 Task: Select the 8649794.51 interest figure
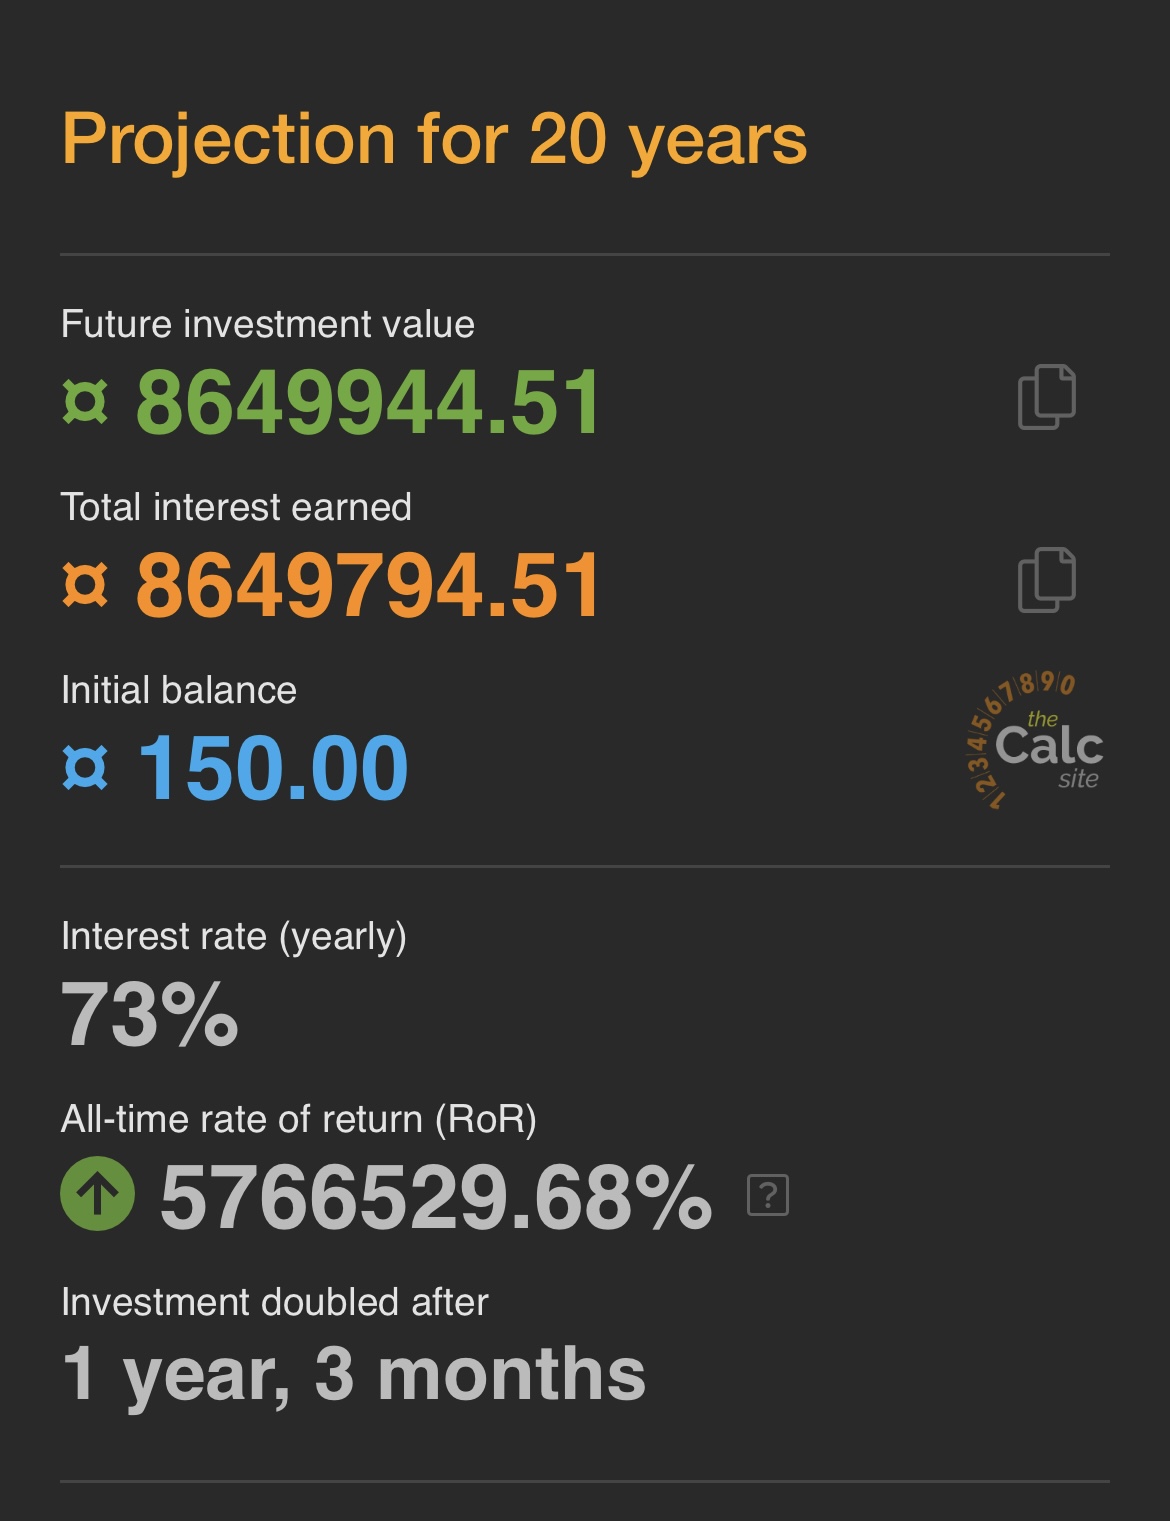368,586
